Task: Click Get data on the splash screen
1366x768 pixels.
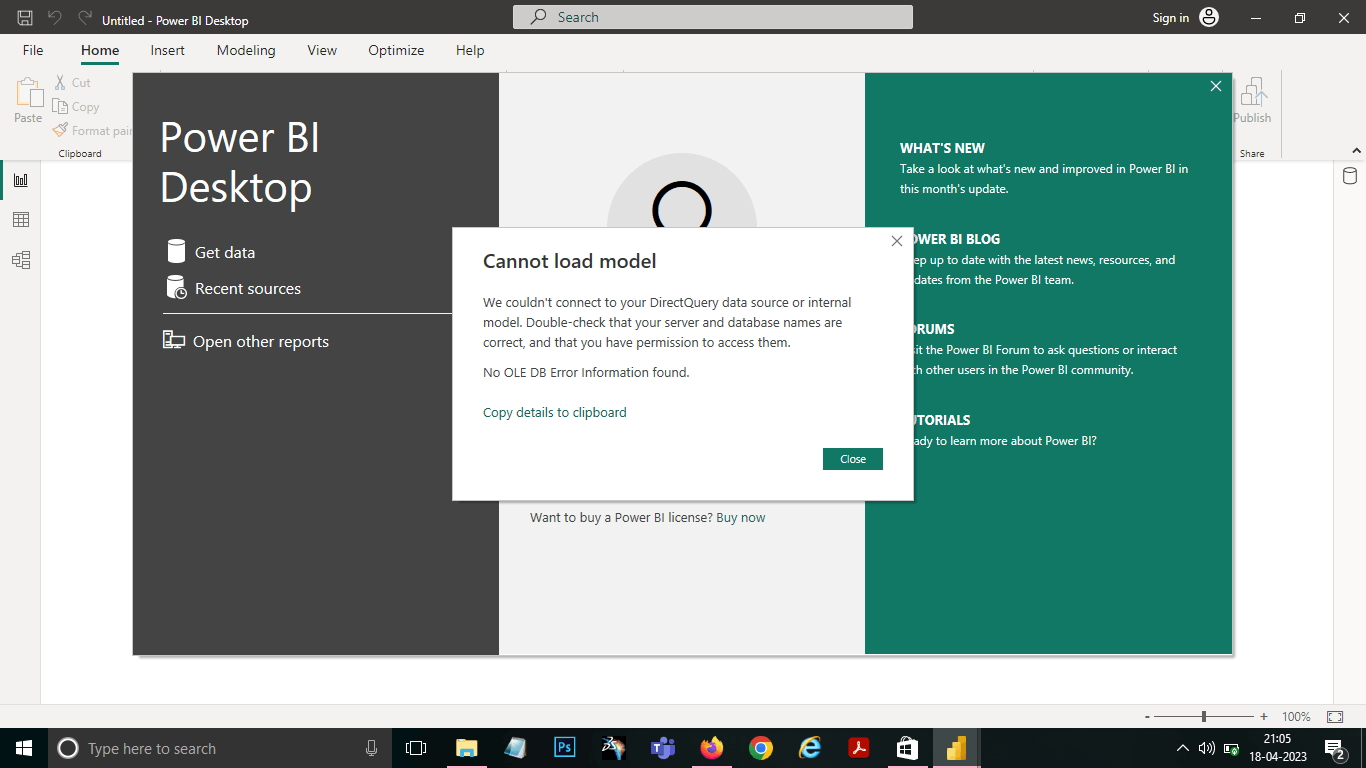Action: 211,252
